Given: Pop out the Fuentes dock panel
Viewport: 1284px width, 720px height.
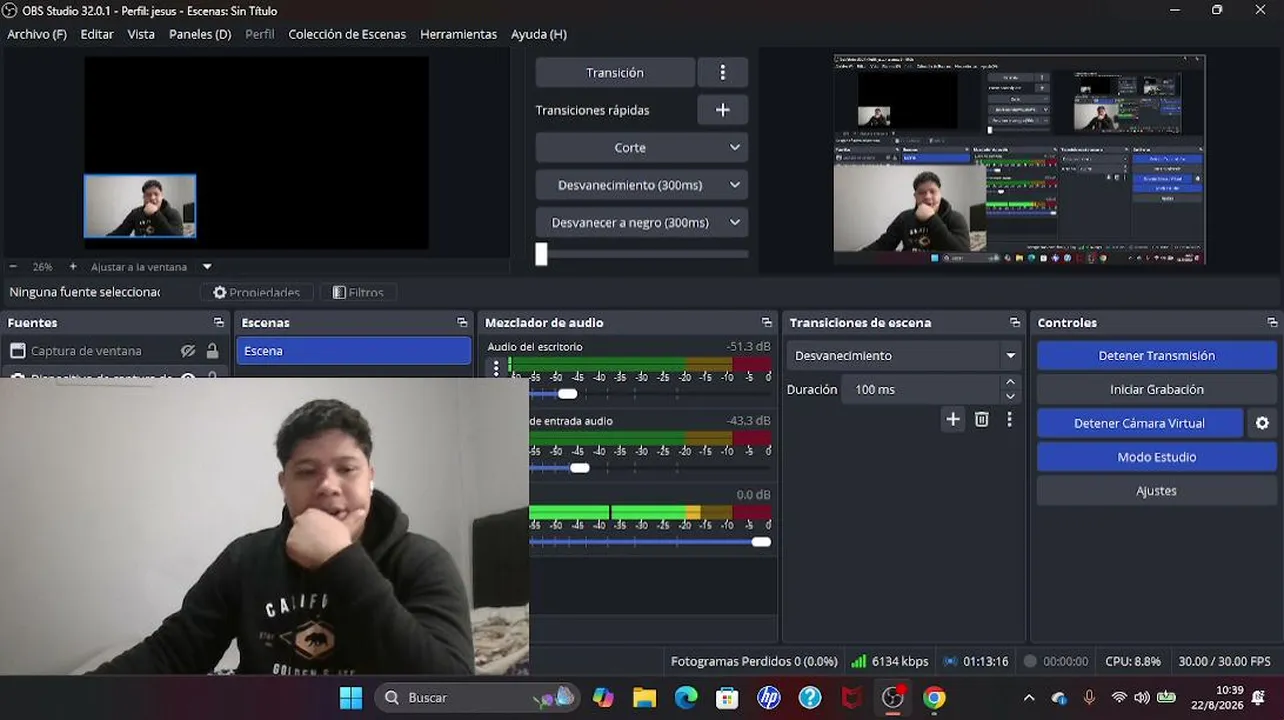Looking at the screenshot, I should (219, 323).
